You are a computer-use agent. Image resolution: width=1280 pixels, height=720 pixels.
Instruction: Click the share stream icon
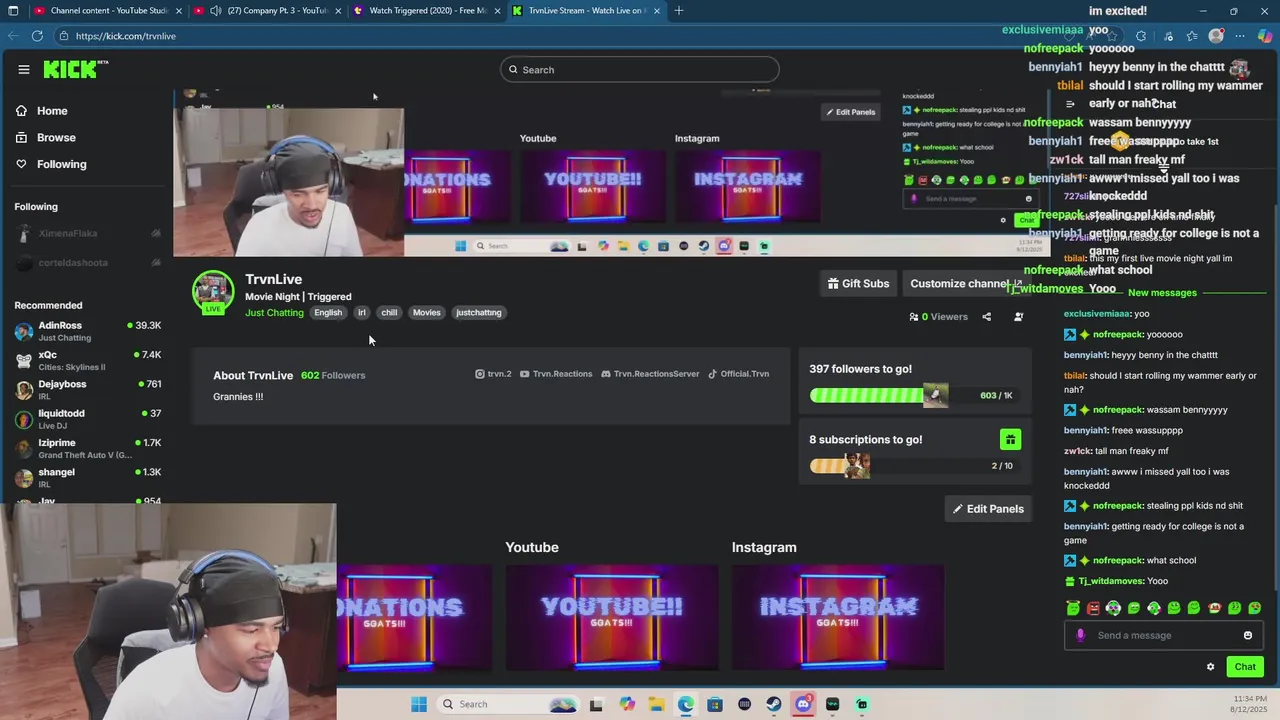(x=986, y=317)
